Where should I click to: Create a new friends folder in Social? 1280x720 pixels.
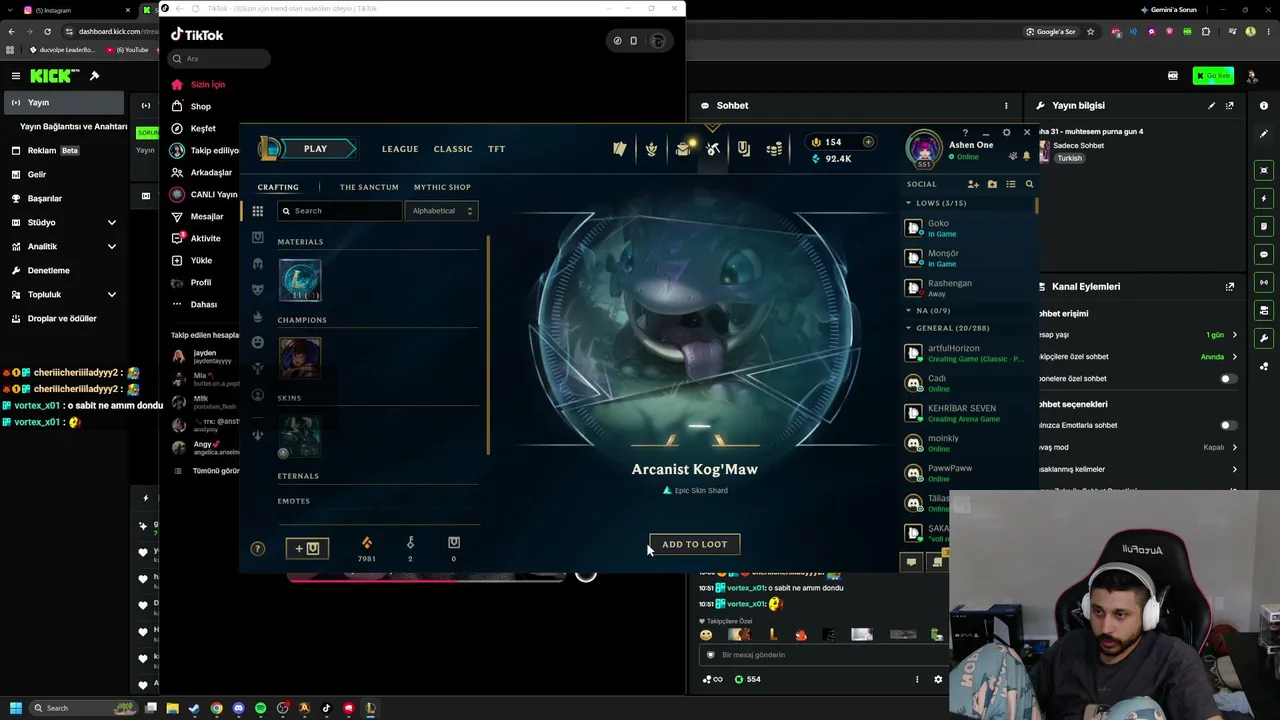pyautogui.click(x=992, y=184)
